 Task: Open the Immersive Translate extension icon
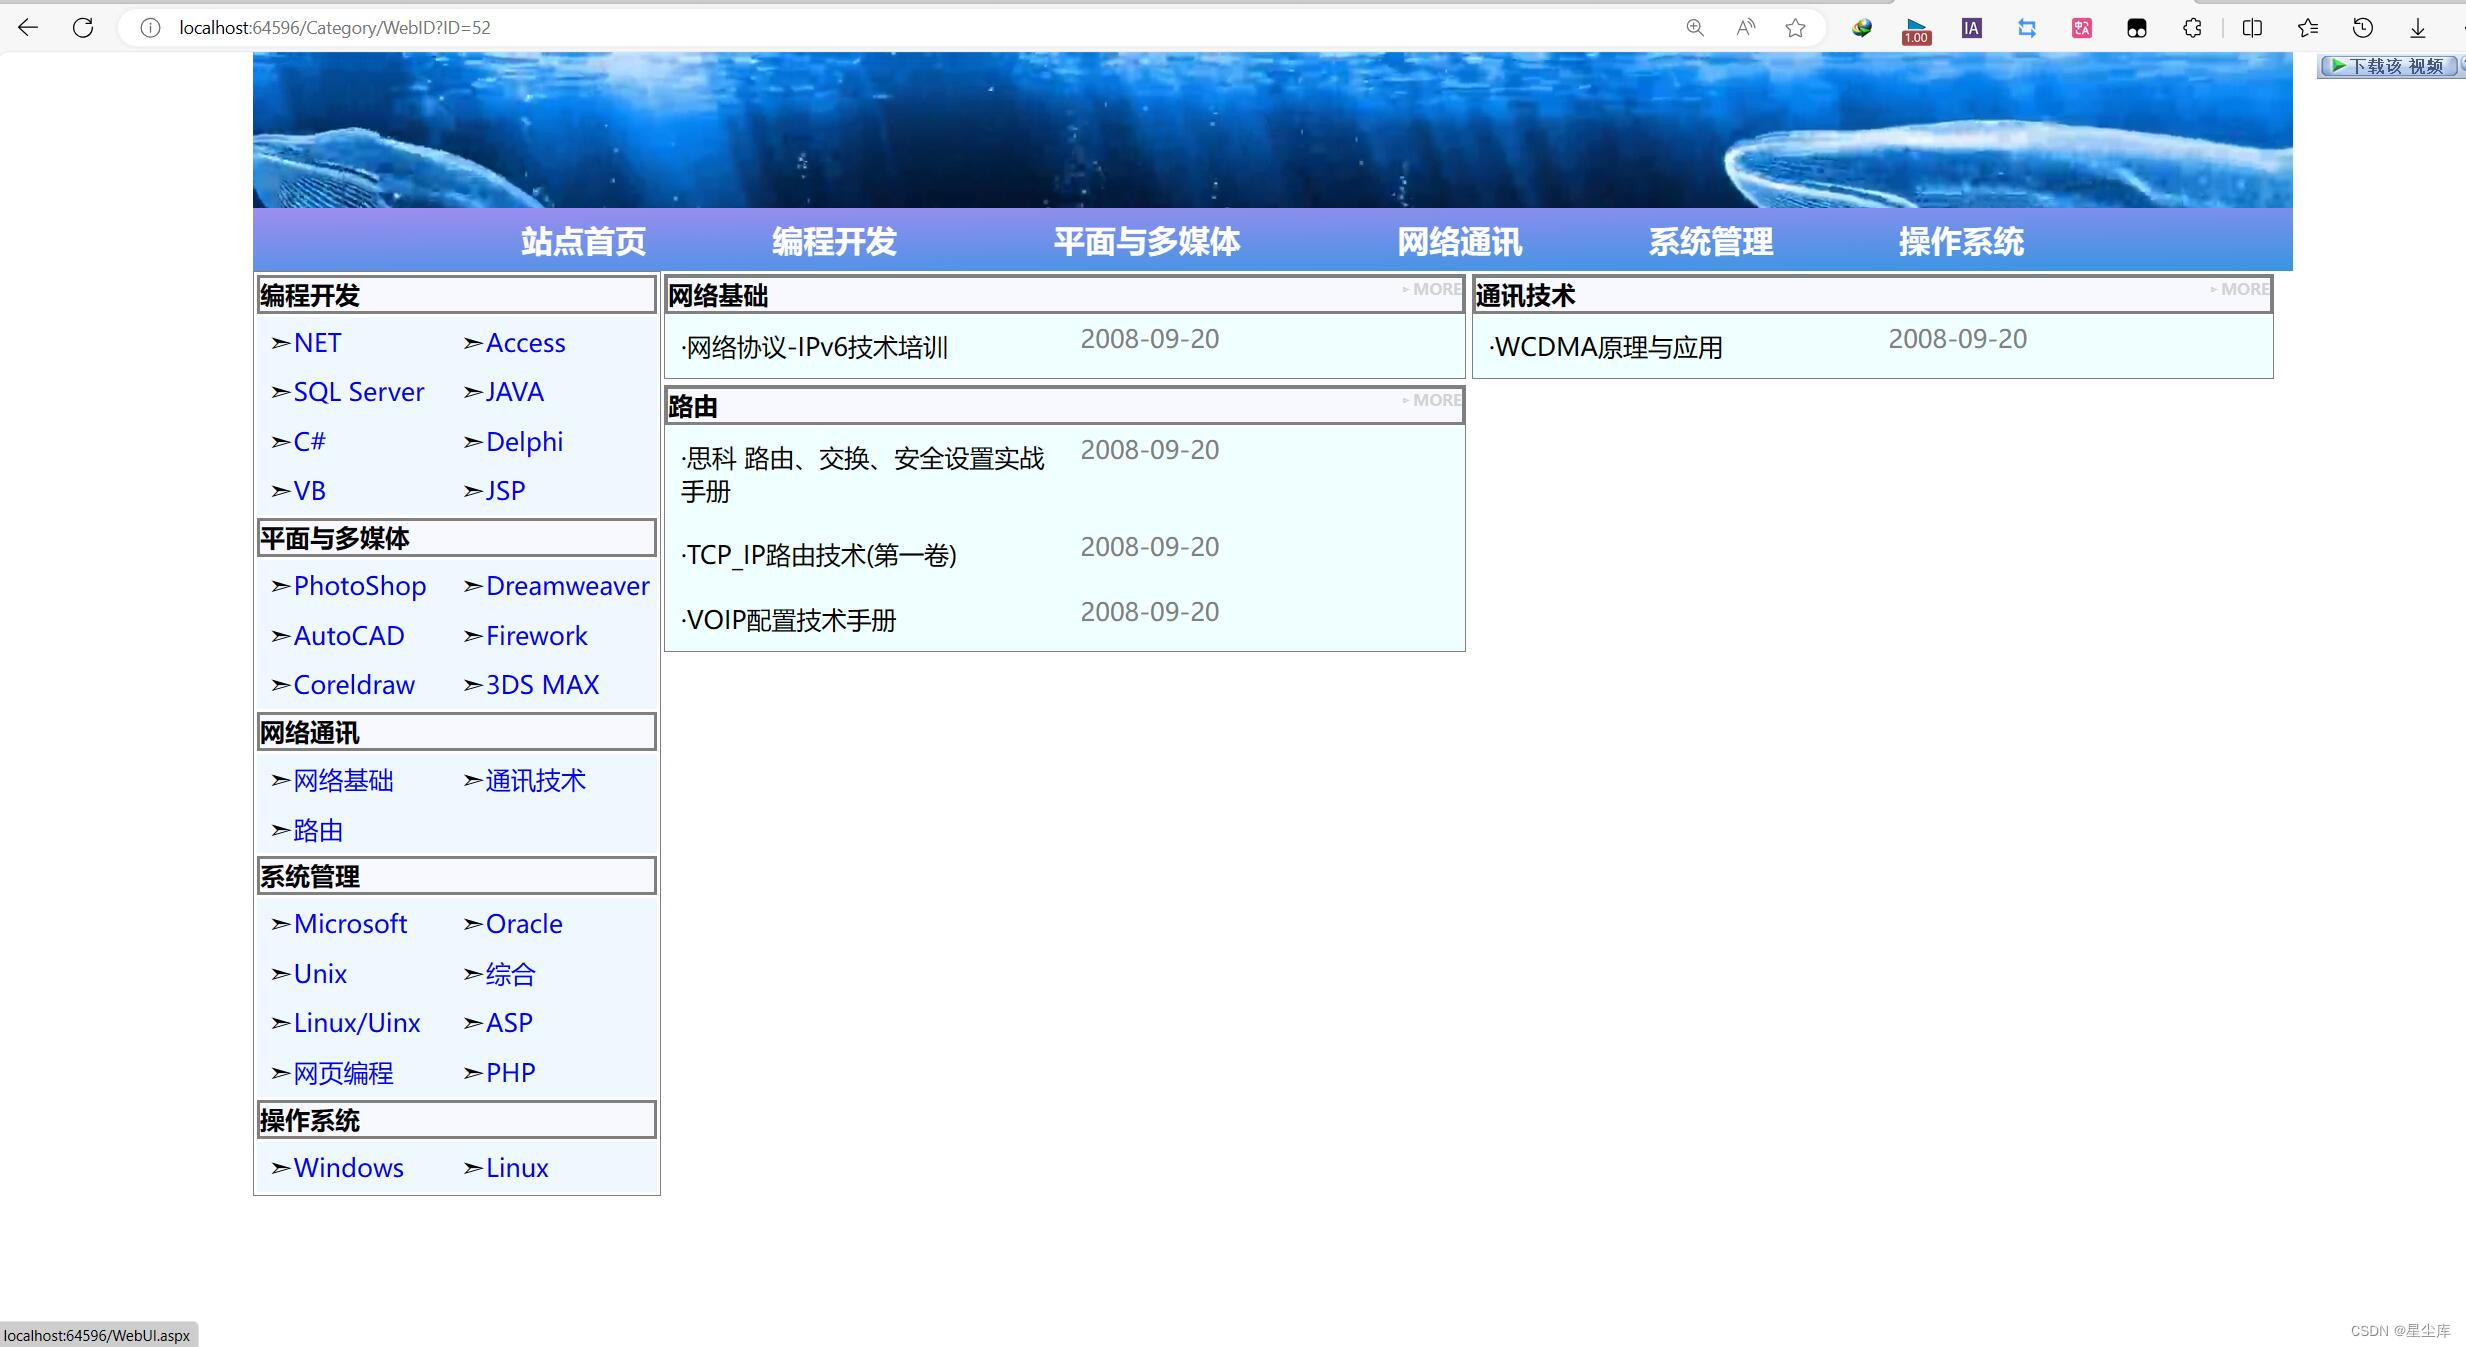pyautogui.click(x=2080, y=27)
